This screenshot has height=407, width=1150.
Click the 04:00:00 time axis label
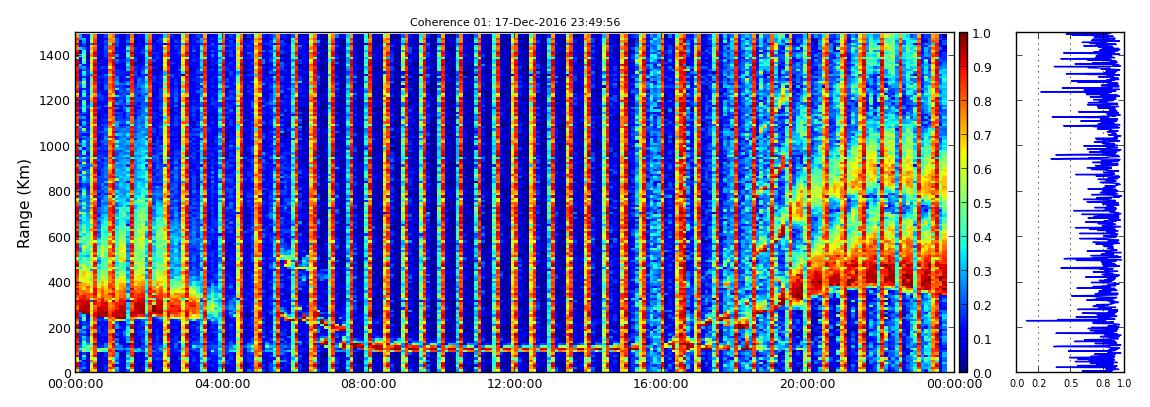tap(221, 384)
